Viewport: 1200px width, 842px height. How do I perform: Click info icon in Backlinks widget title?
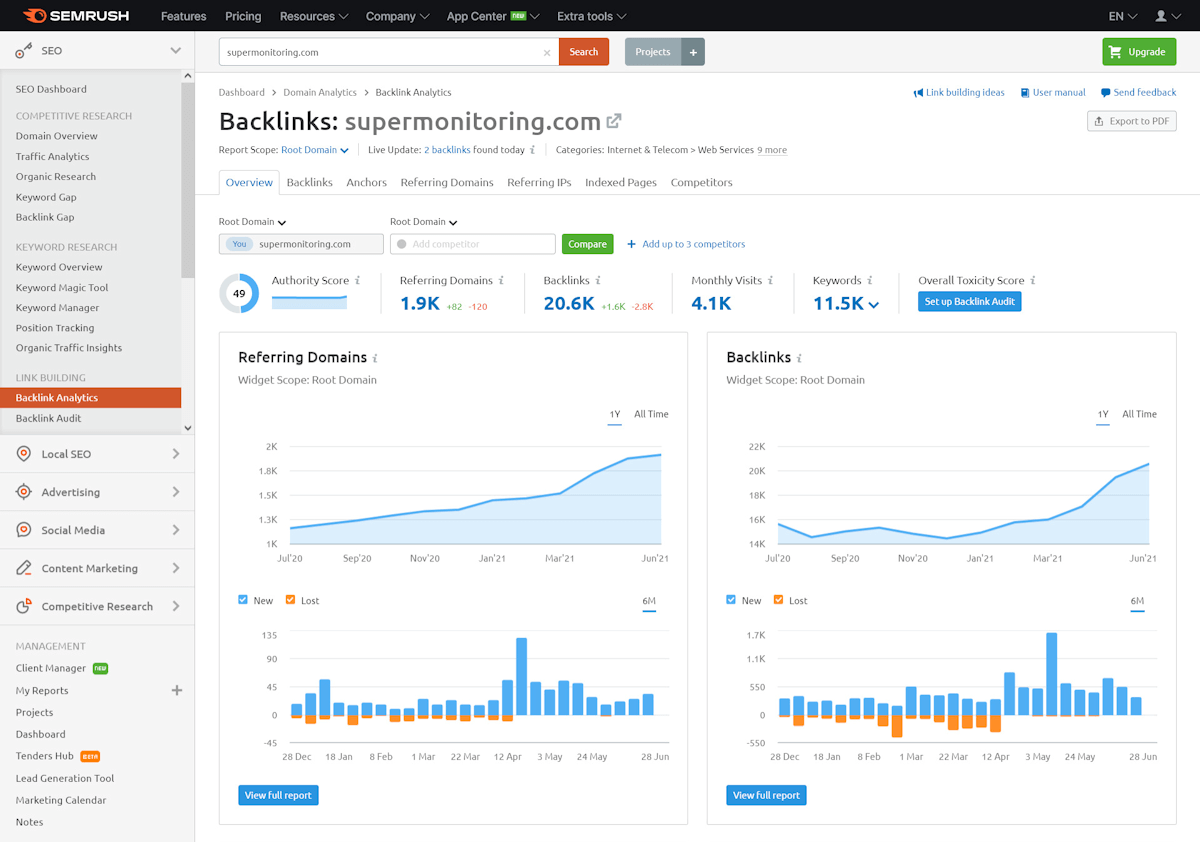coord(799,358)
